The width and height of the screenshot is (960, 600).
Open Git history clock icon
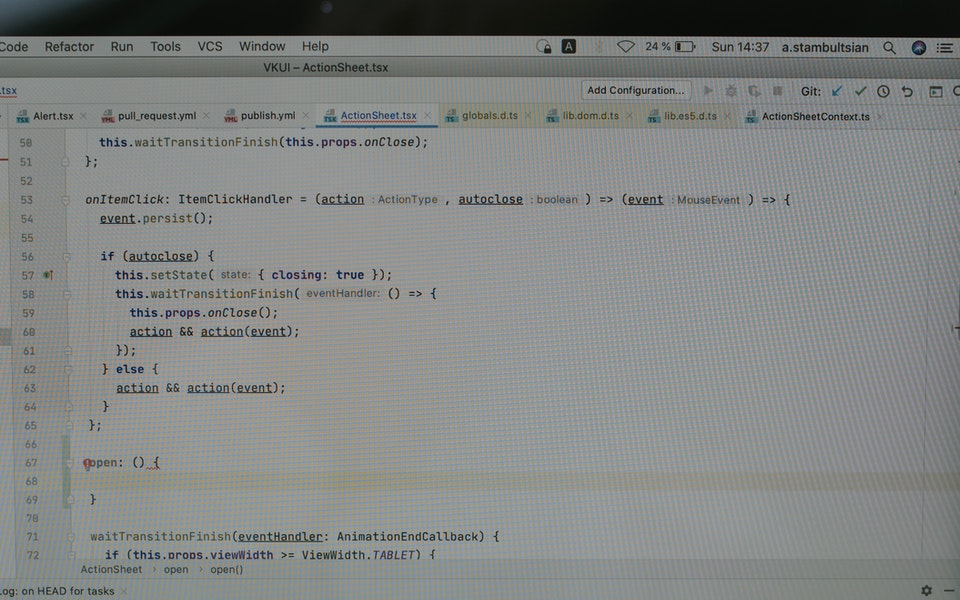tap(884, 91)
